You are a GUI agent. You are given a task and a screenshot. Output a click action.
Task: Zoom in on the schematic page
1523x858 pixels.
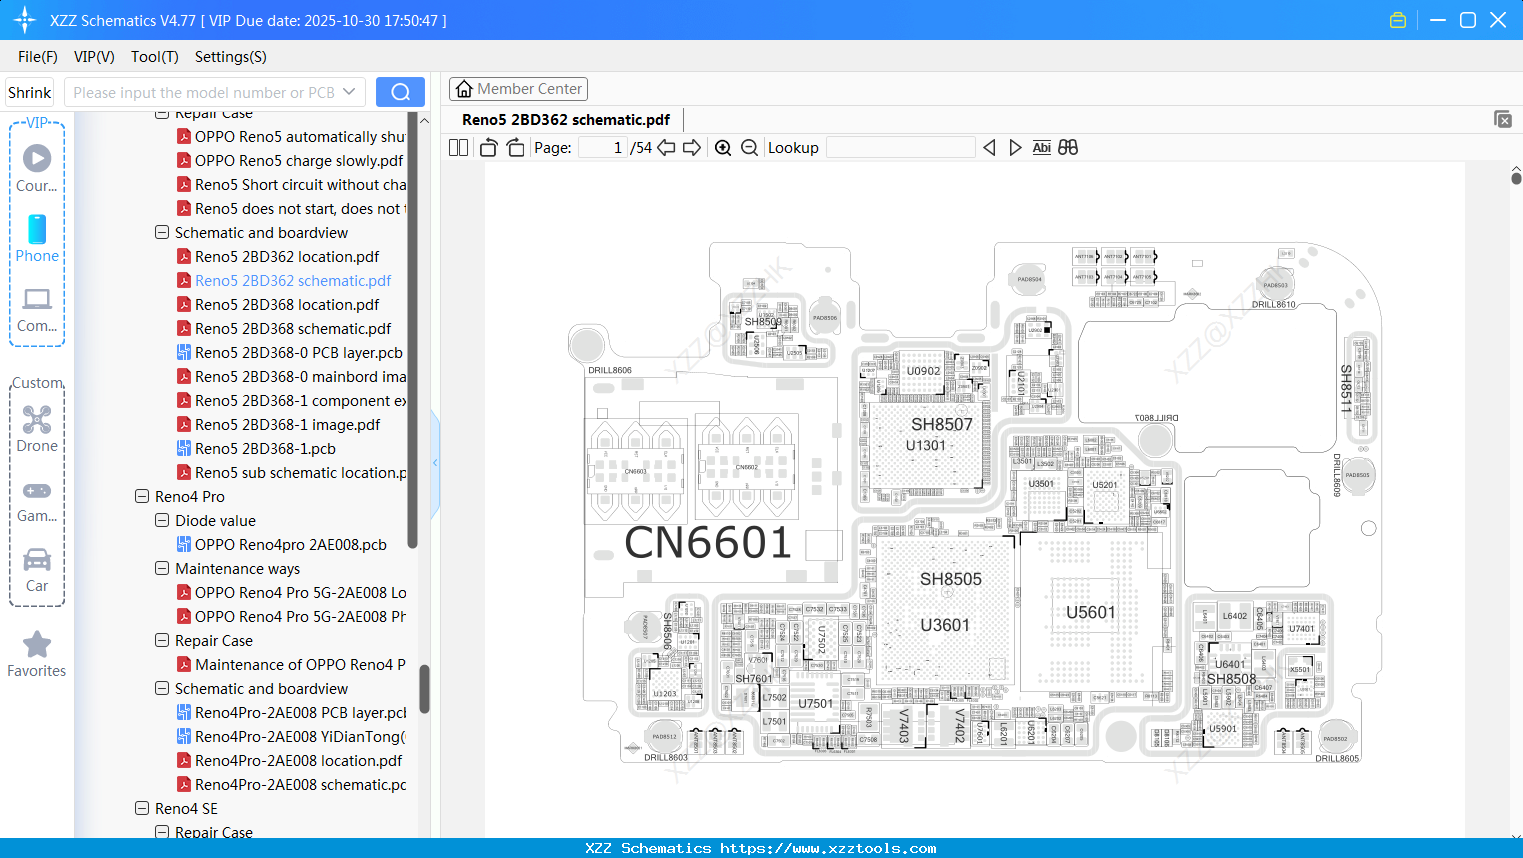pos(722,147)
